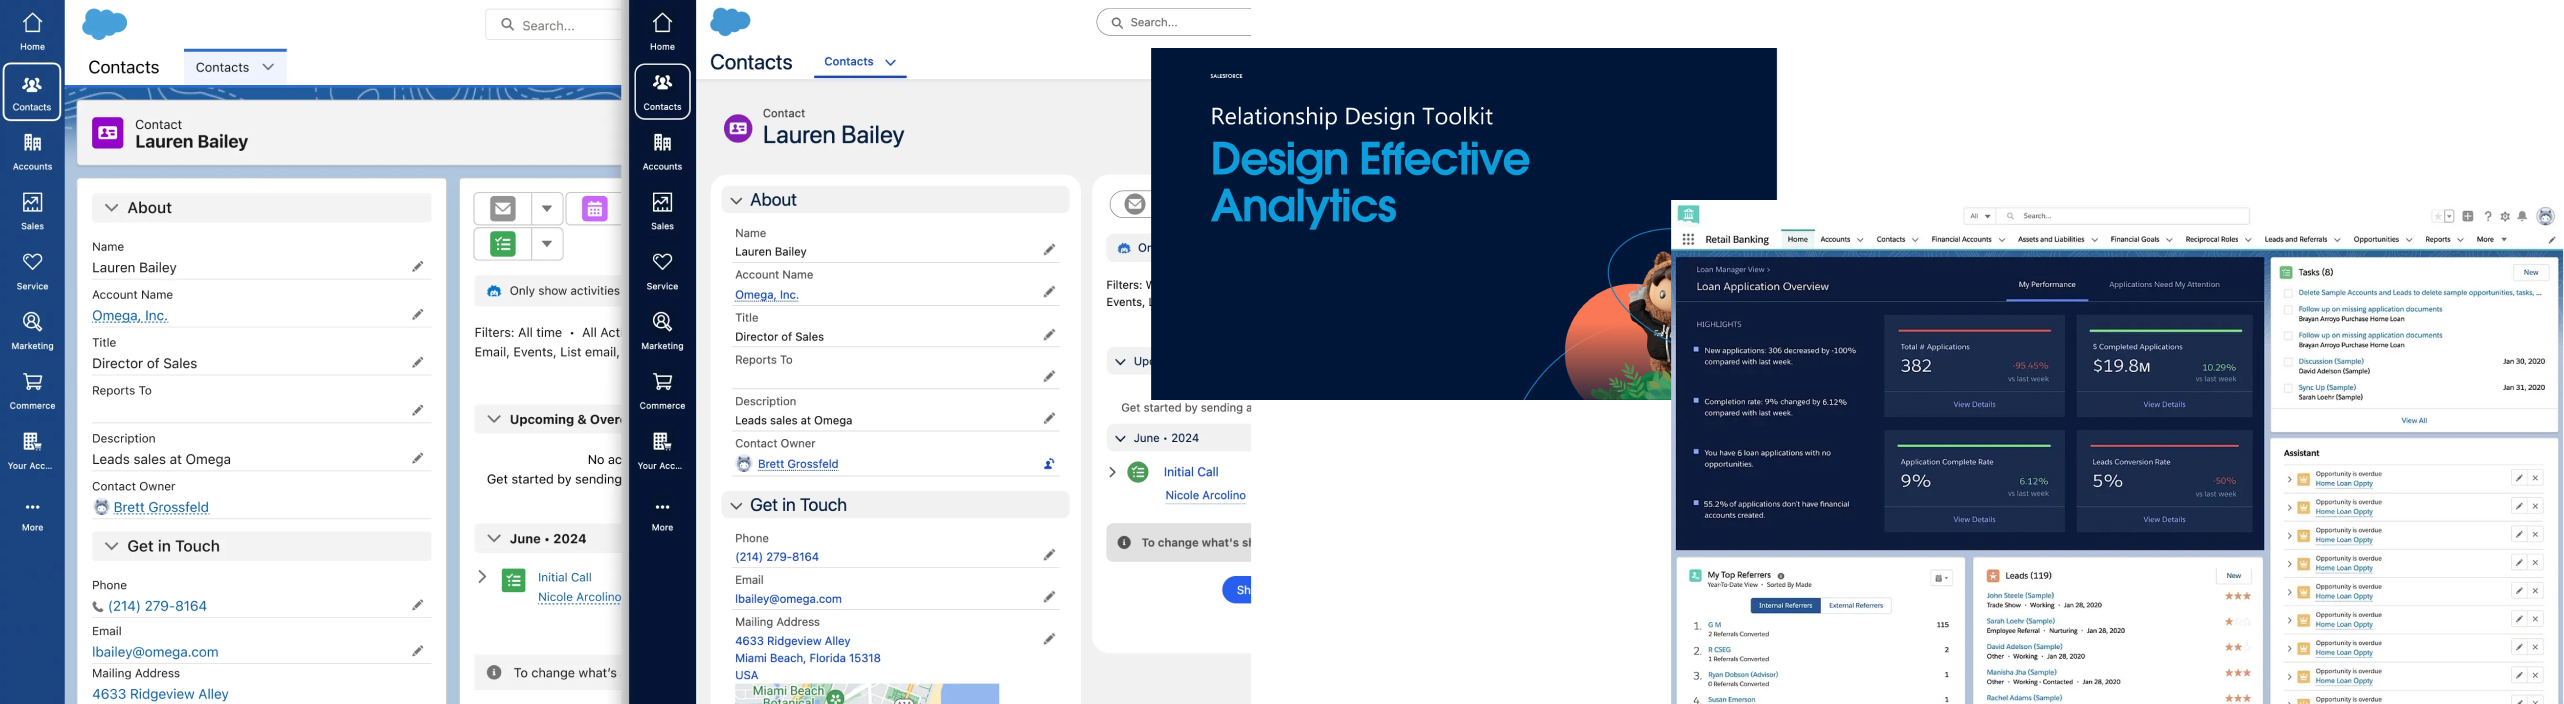
Task: Open setup gear in Retail Banking
Action: point(2505,216)
